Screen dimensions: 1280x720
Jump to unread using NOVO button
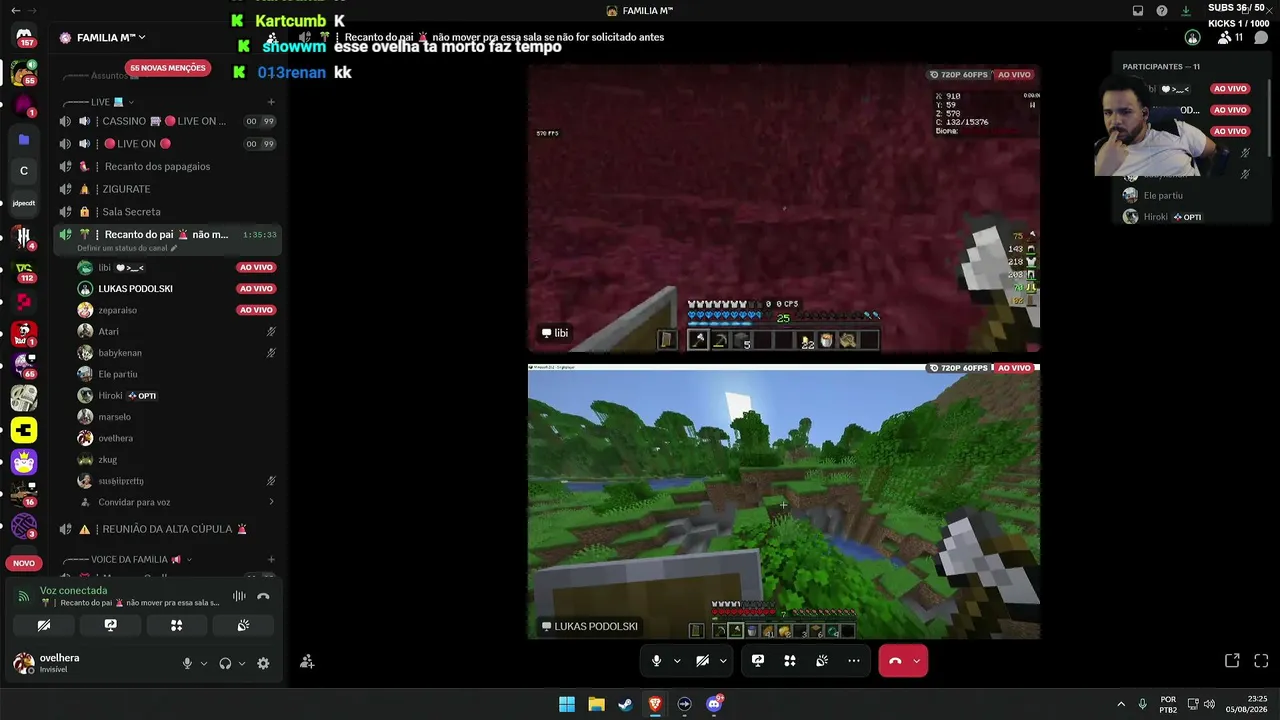pos(24,563)
